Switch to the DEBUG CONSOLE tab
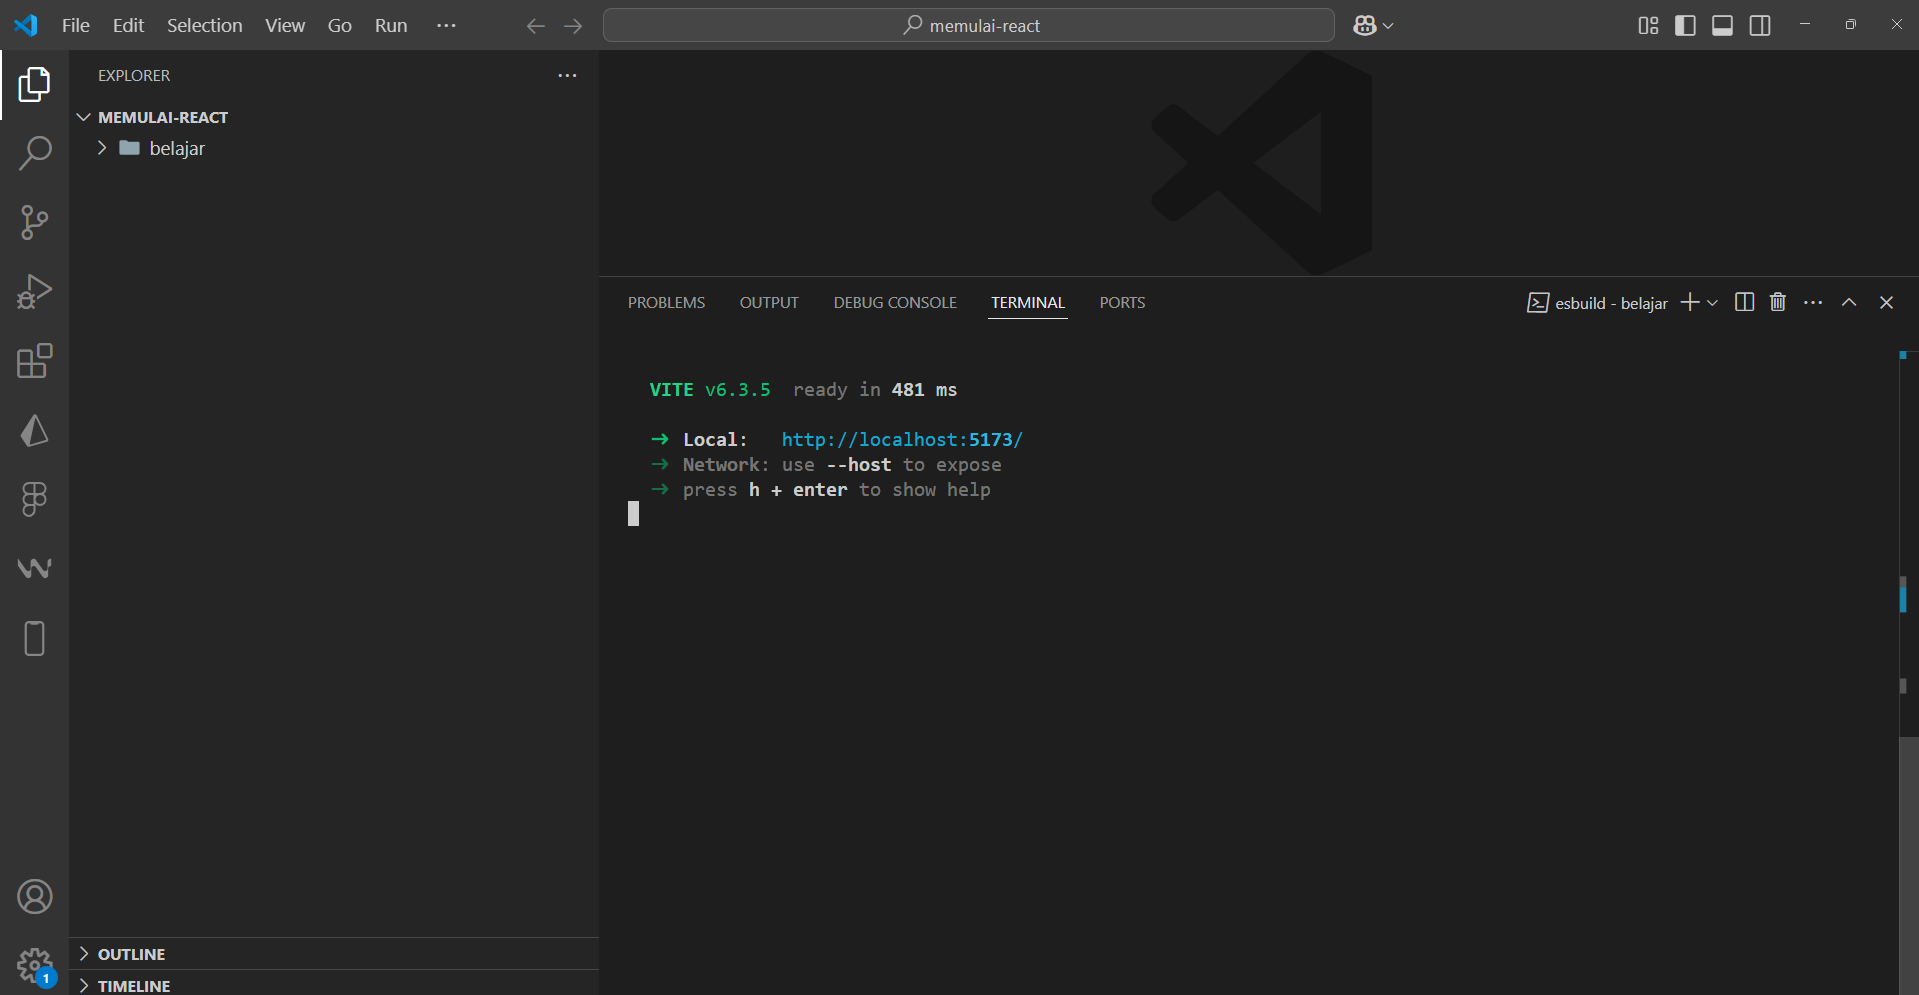The height and width of the screenshot is (995, 1919). coord(895,303)
